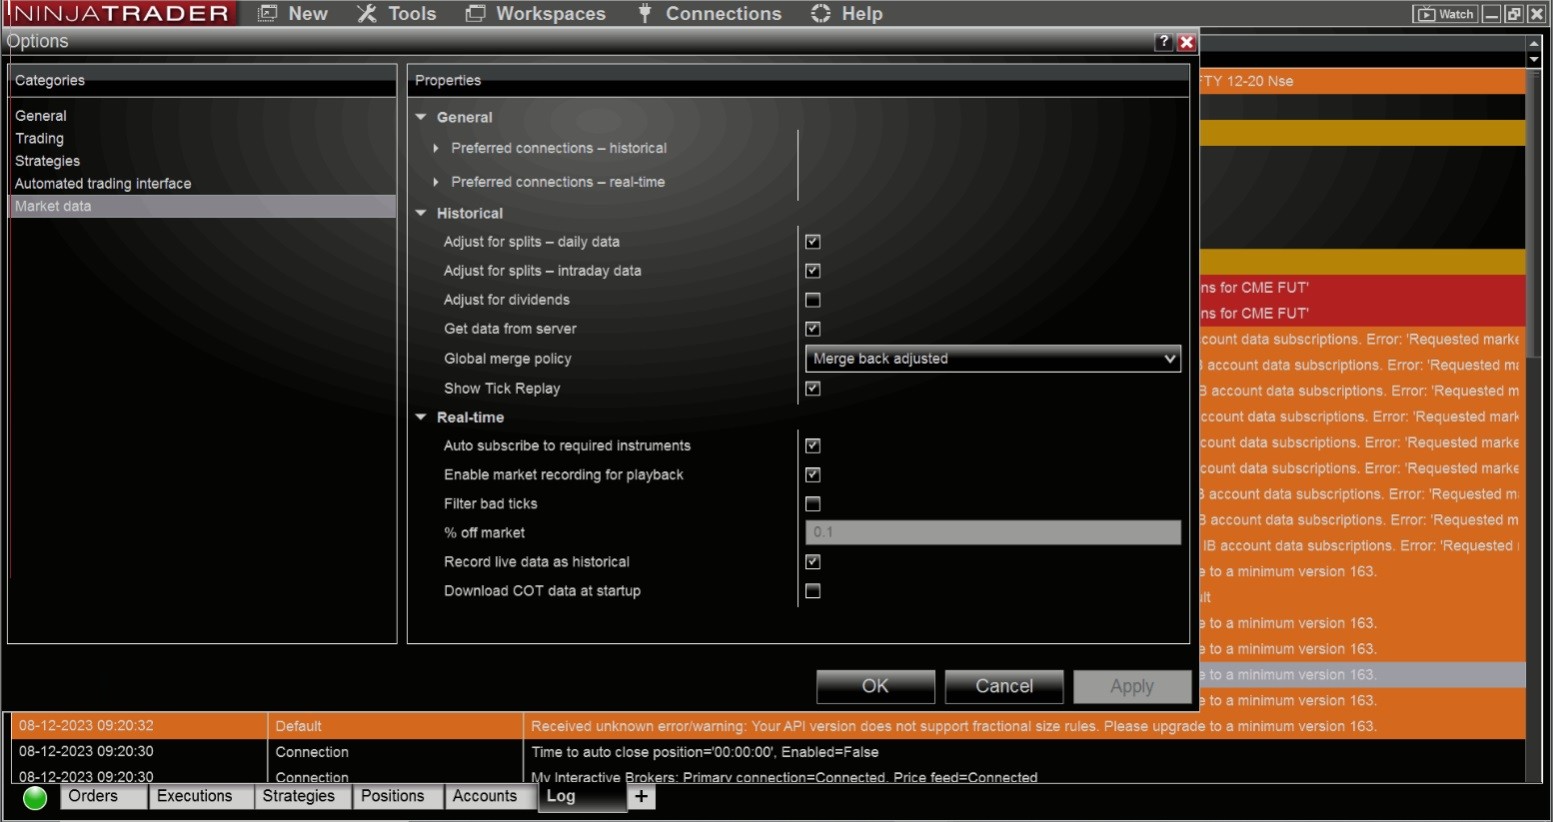
Task: Expand Preferred connections – historical
Action: pyautogui.click(x=436, y=148)
